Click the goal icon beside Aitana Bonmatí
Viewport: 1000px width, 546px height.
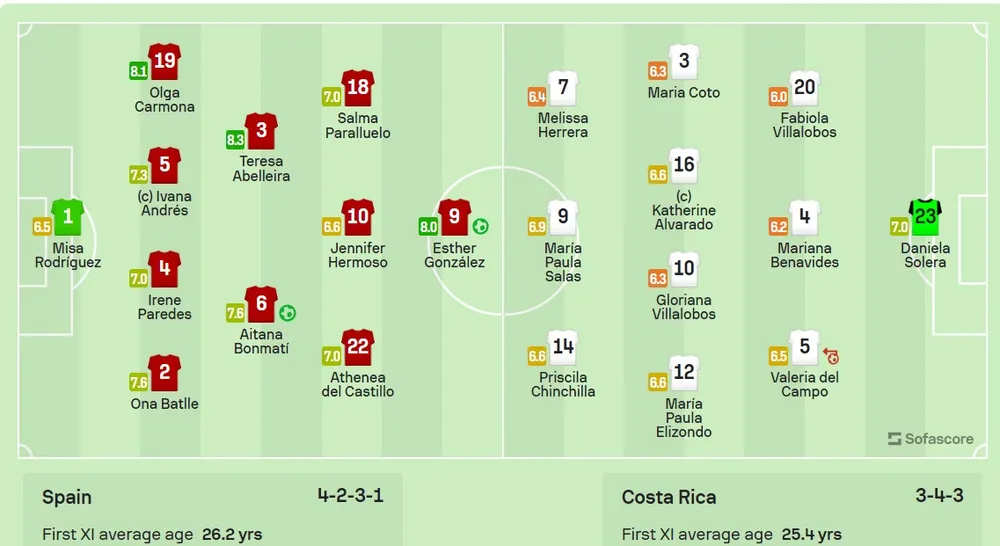(x=288, y=313)
